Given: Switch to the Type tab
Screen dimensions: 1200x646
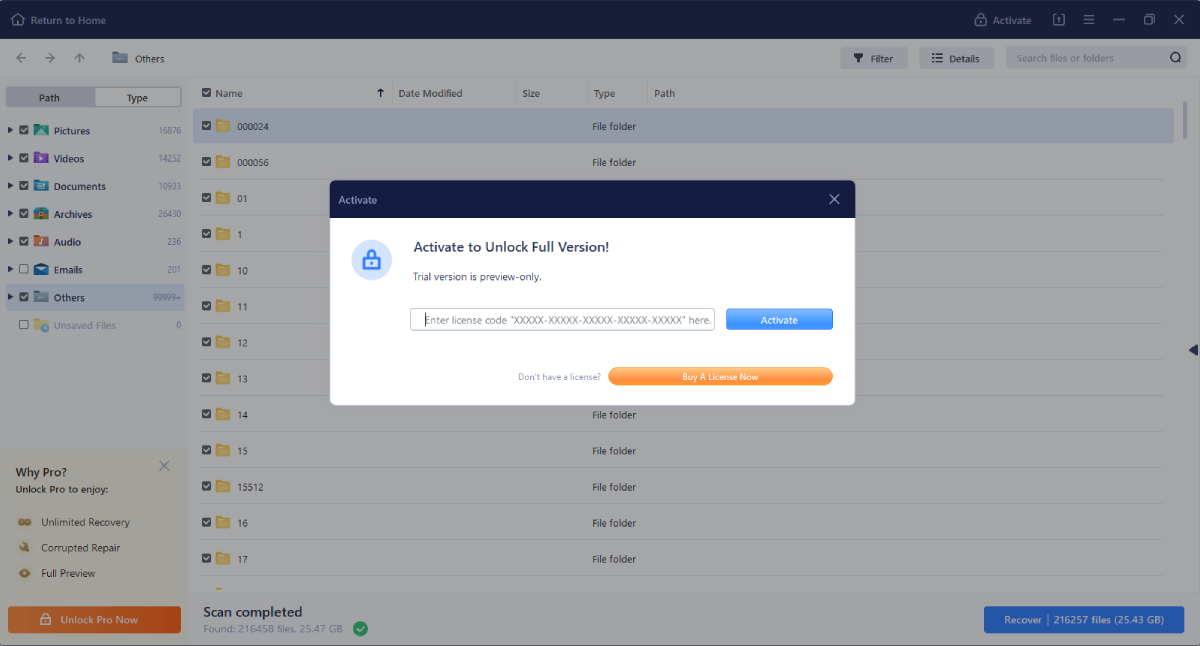Looking at the screenshot, I should coord(138,97).
